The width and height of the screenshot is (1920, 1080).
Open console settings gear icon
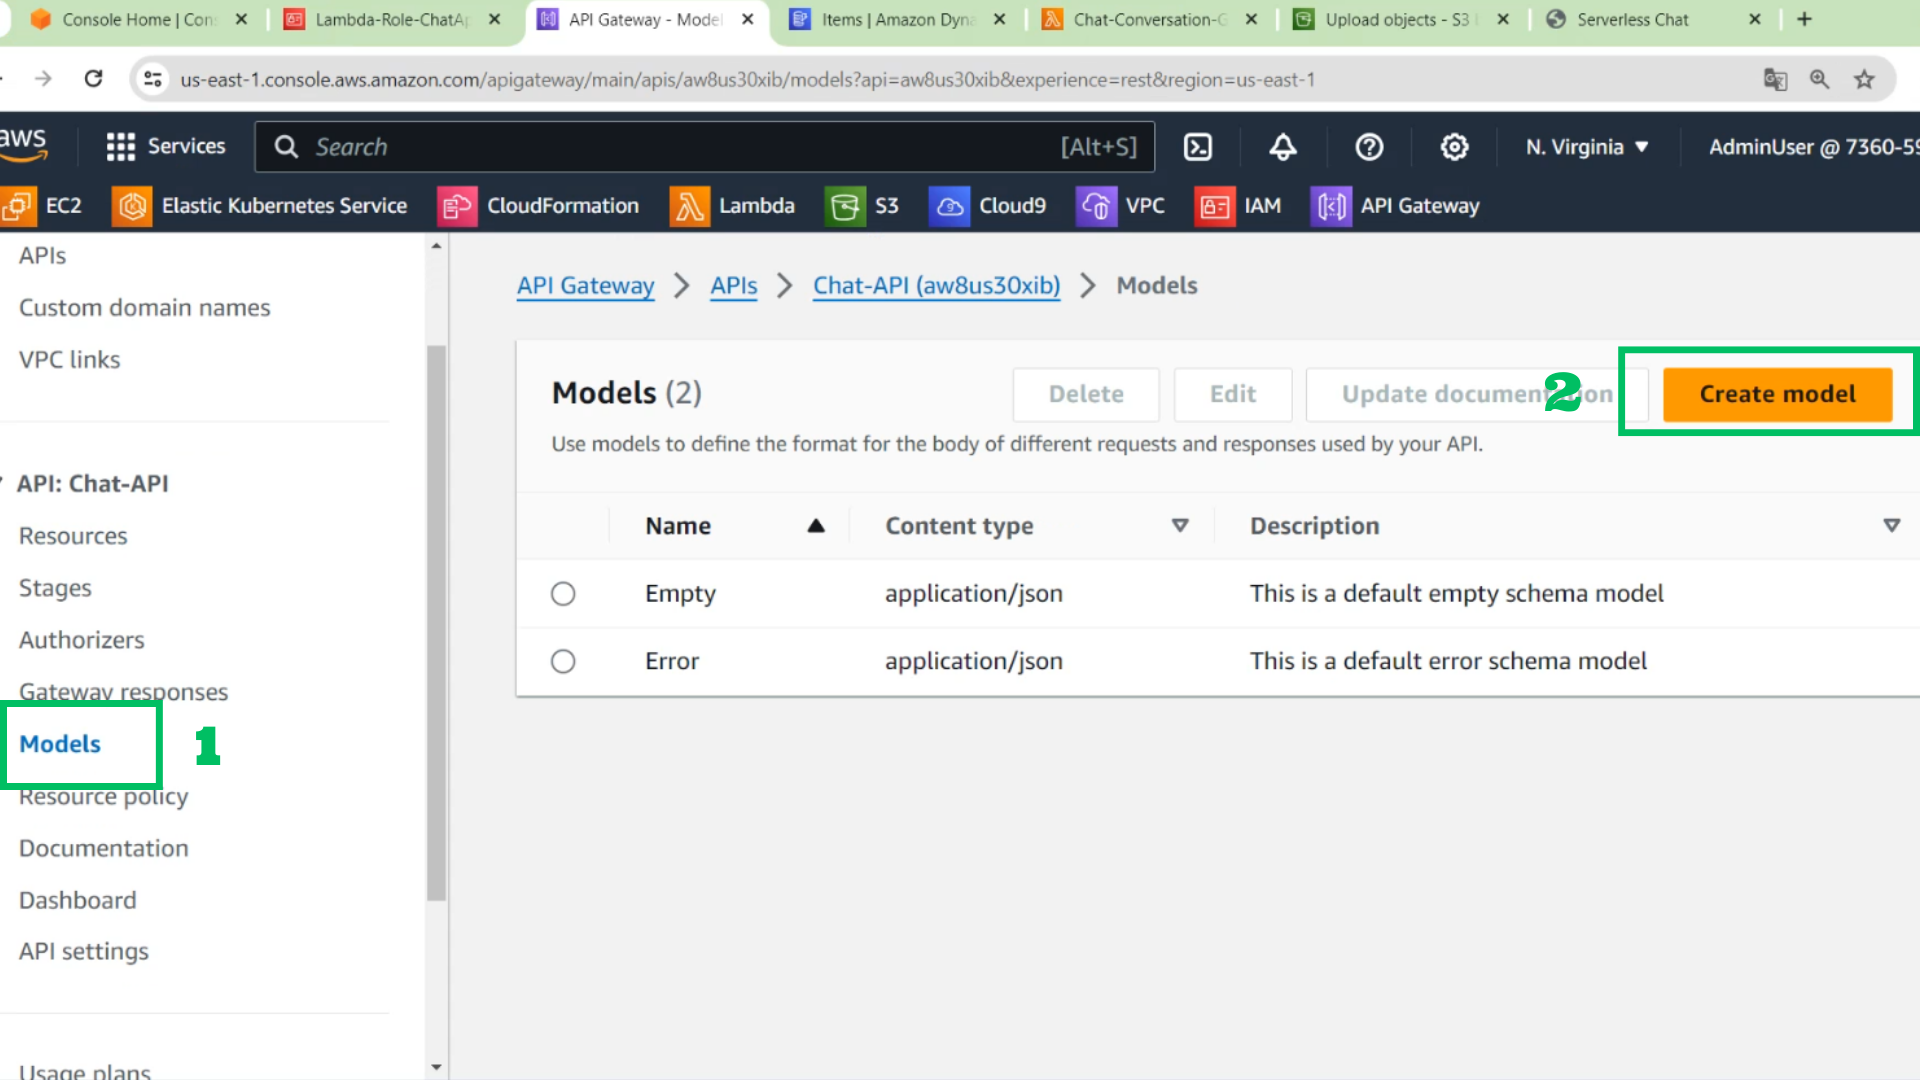coord(1454,147)
